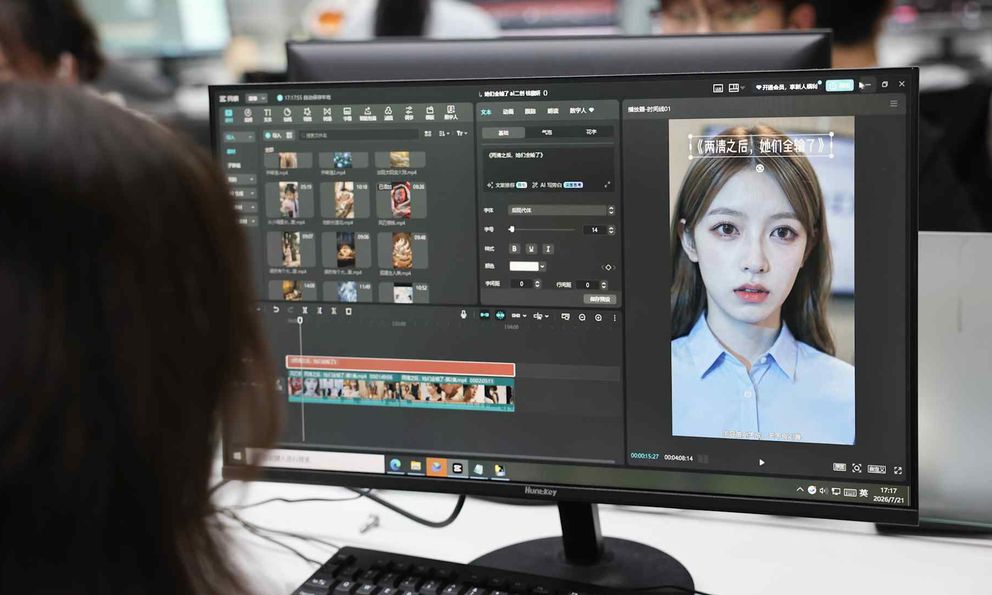Image resolution: width=992 pixels, height=595 pixels.
Task: Start voice recording with the microphone icon
Action: pyautogui.click(x=463, y=314)
